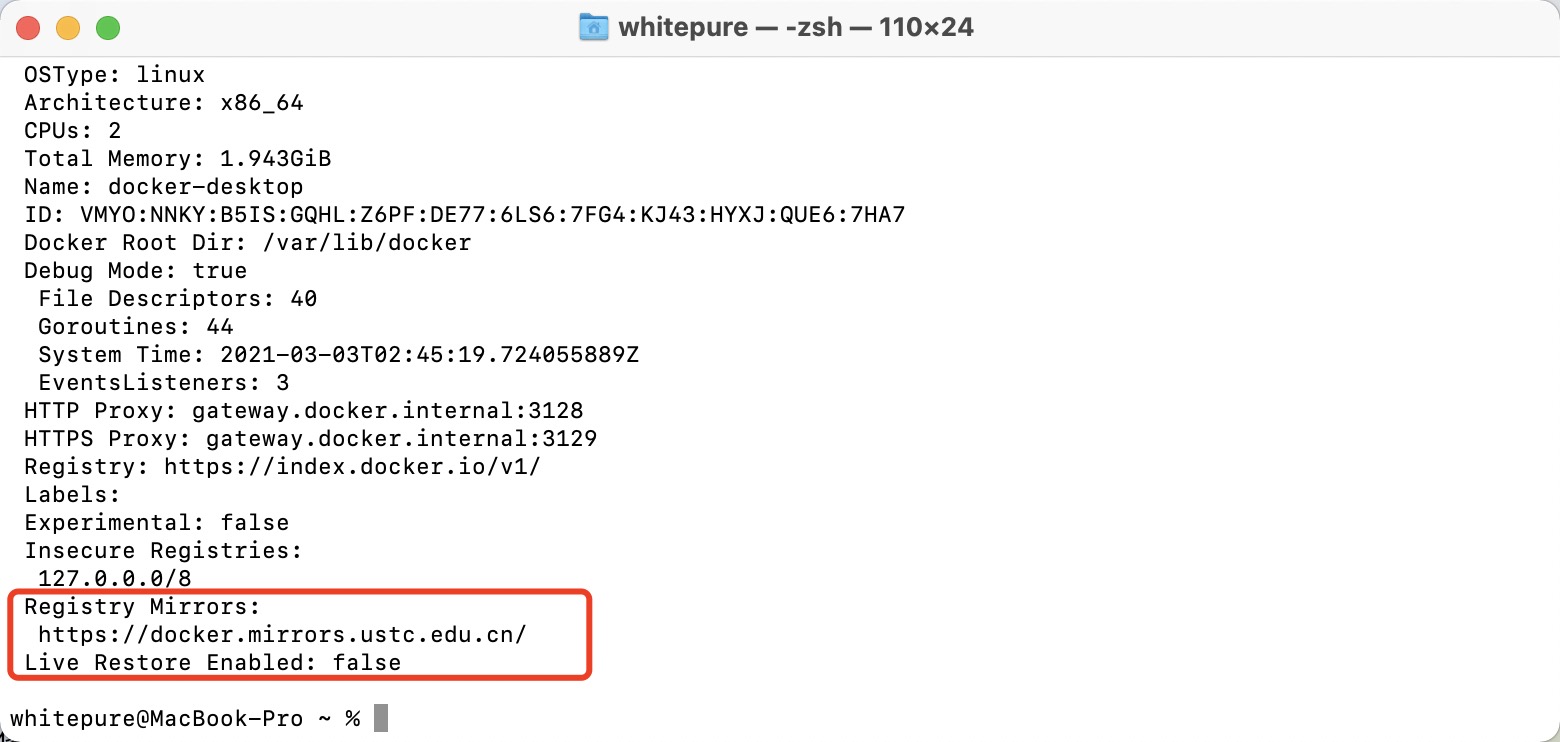Screen dimensions: 1560x742
Task: Click the Debug Mode true line
Action: 135,270
